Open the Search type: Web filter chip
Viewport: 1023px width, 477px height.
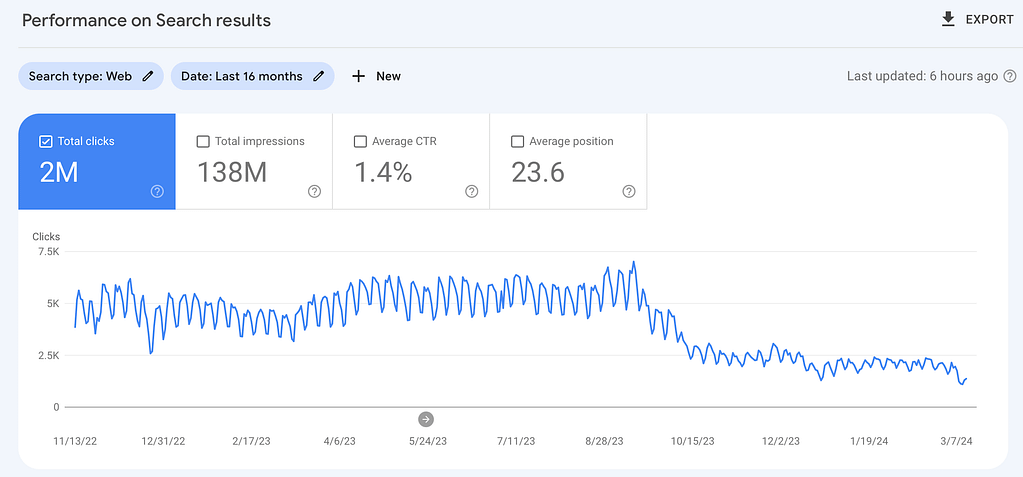pos(91,76)
